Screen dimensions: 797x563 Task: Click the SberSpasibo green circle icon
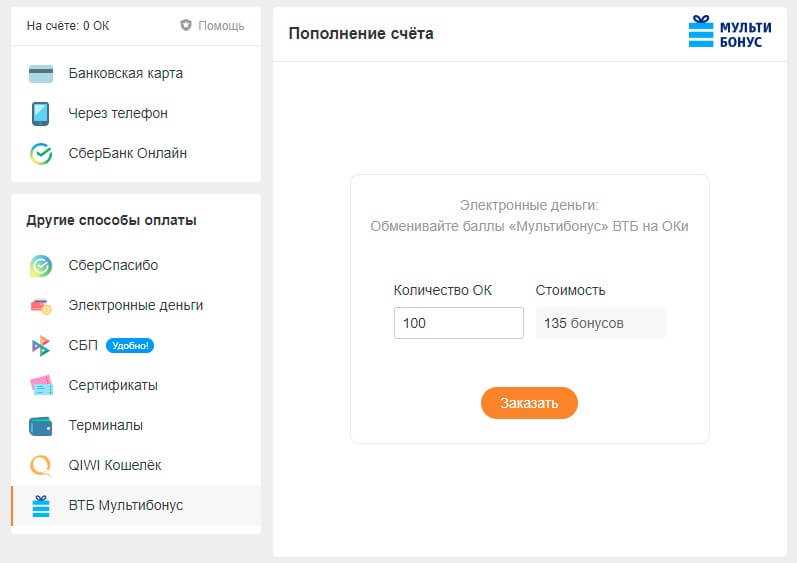(41, 266)
